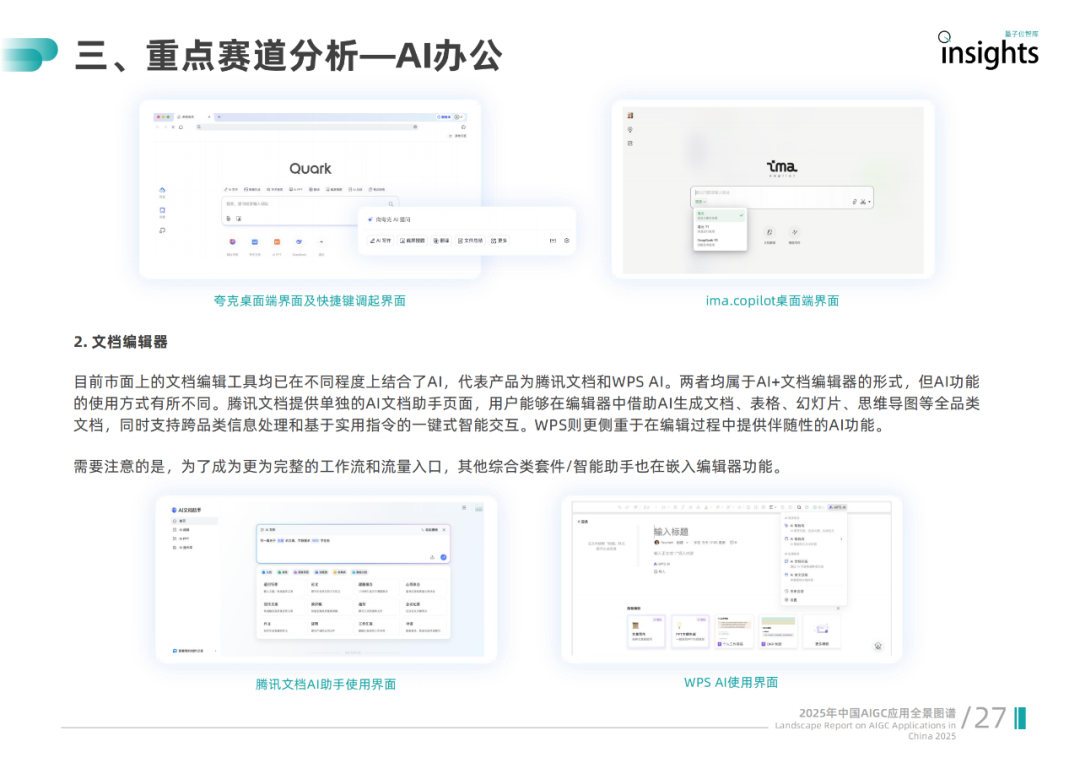
Task: Click the caption ima.copilot桌面端界面
Action: pyautogui.click(x=772, y=301)
